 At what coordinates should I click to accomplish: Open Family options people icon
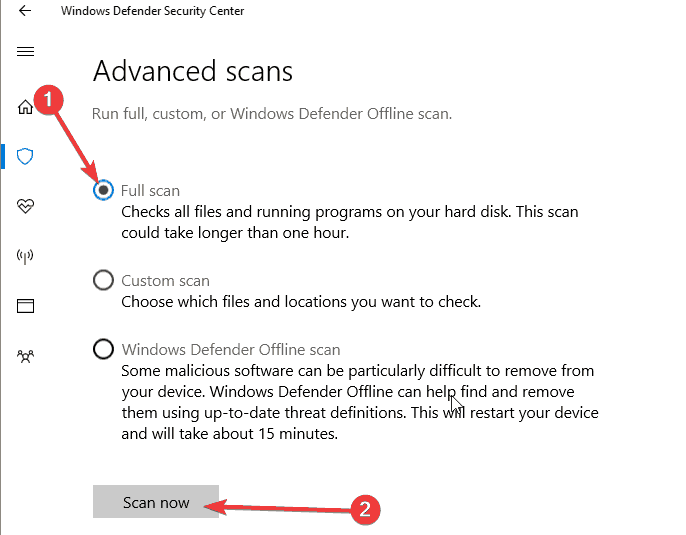tap(25, 356)
